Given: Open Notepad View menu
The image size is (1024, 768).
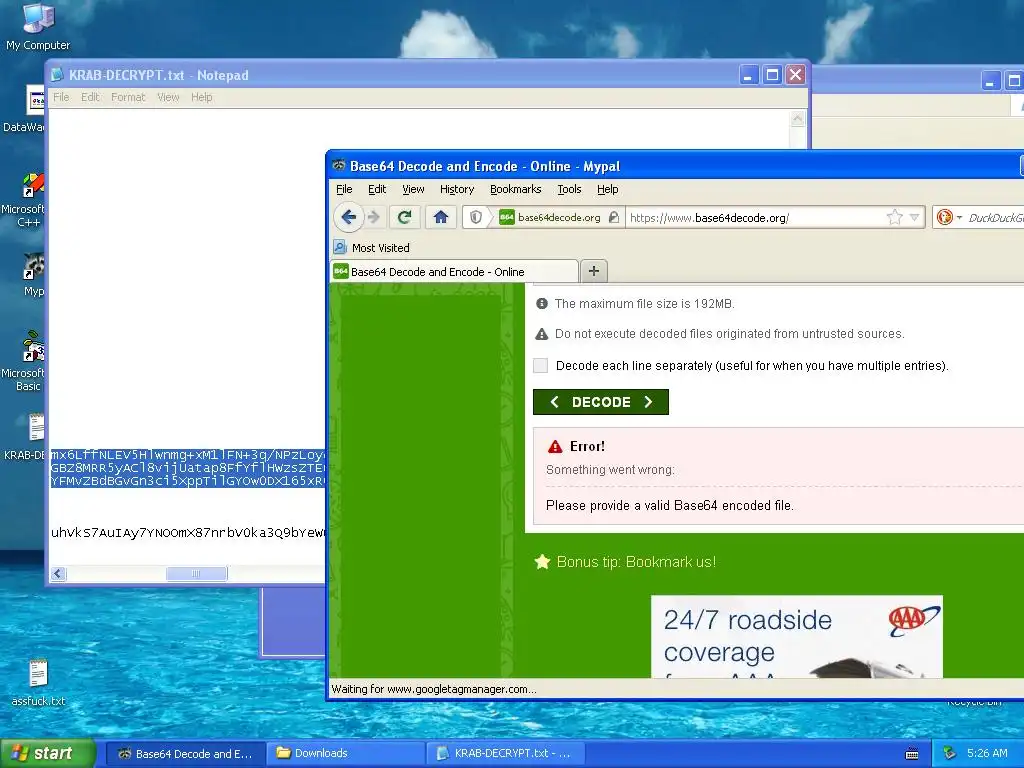Looking at the screenshot, I should click(x=168, y=97).
